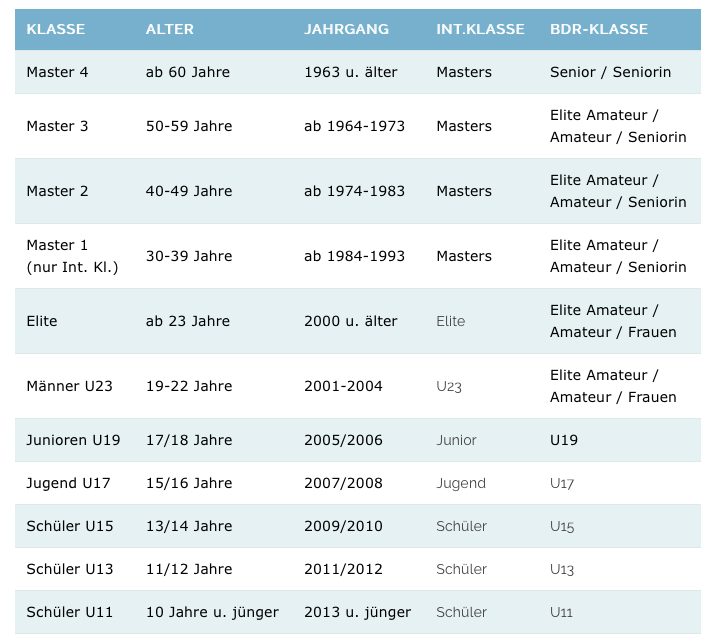Open the U23 link in Int.Klasse column
This screenshot has width=717, height=642.
(449, 386)
